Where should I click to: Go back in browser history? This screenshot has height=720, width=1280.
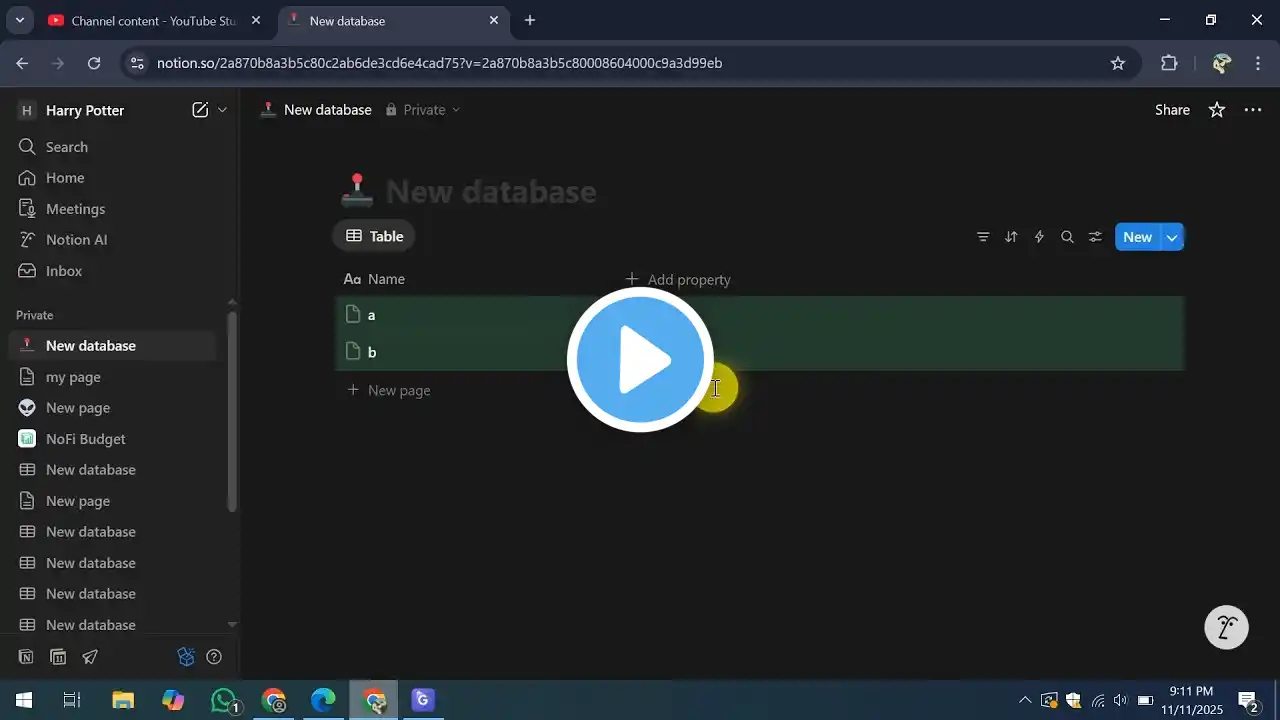[22, 63]
